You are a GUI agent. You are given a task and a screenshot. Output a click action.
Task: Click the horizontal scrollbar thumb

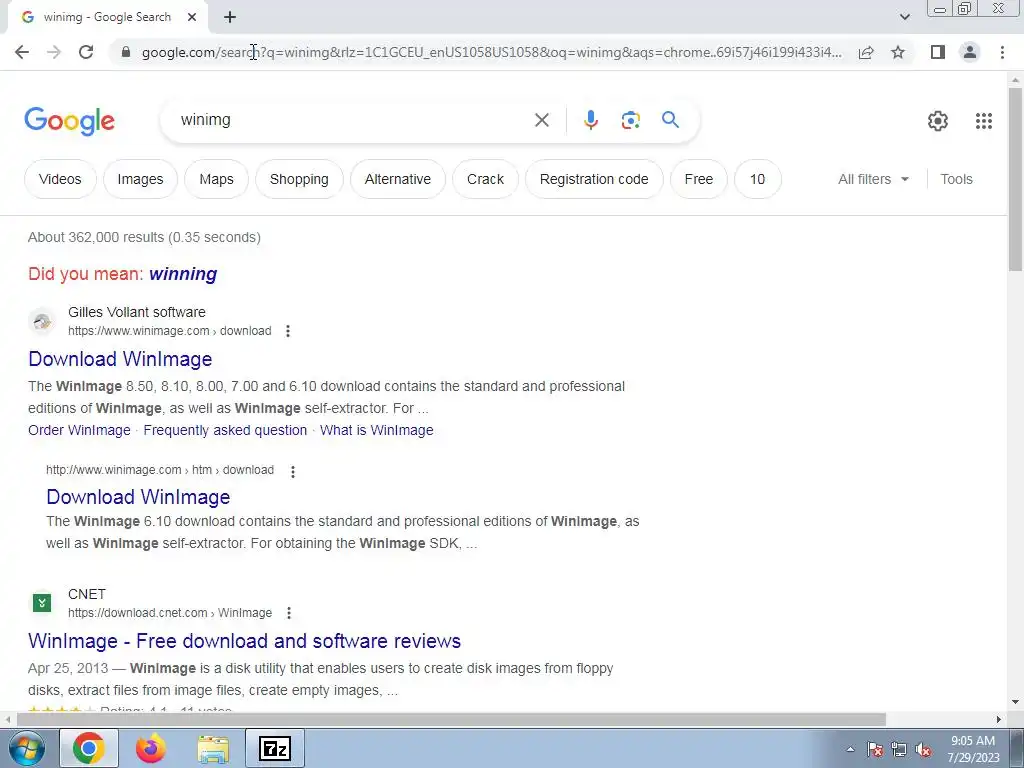tap(451, 720)
